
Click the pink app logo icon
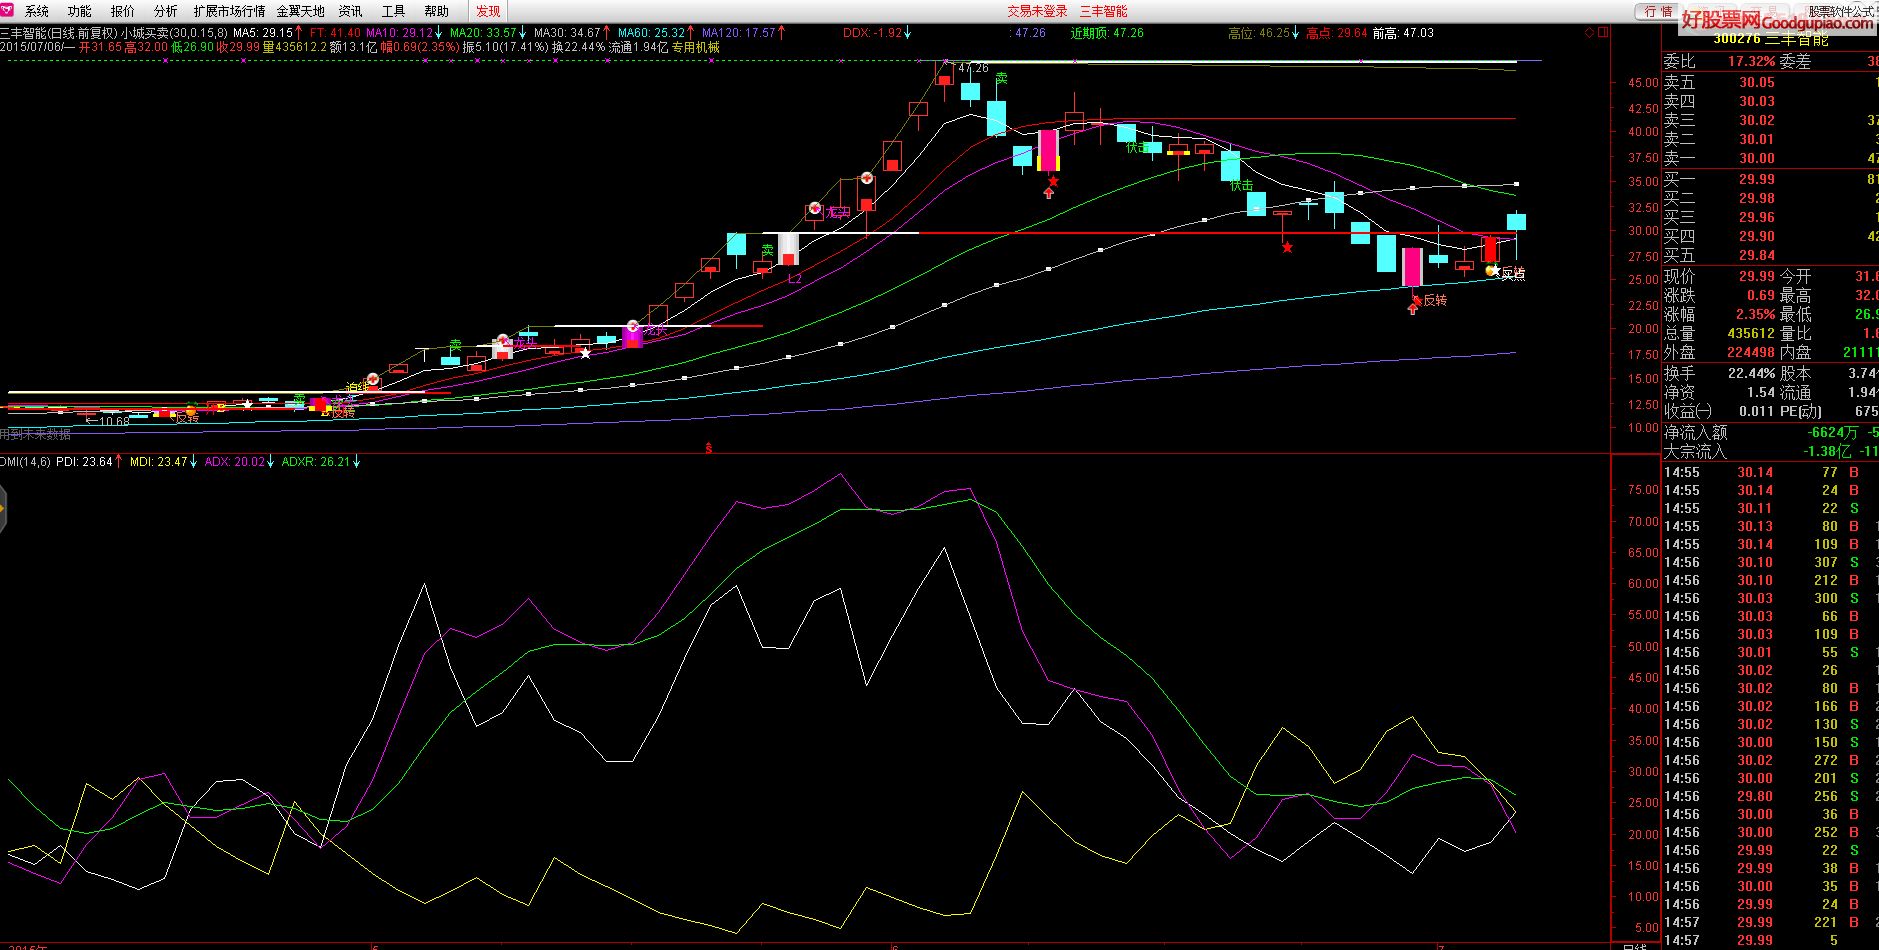point(9,10)
